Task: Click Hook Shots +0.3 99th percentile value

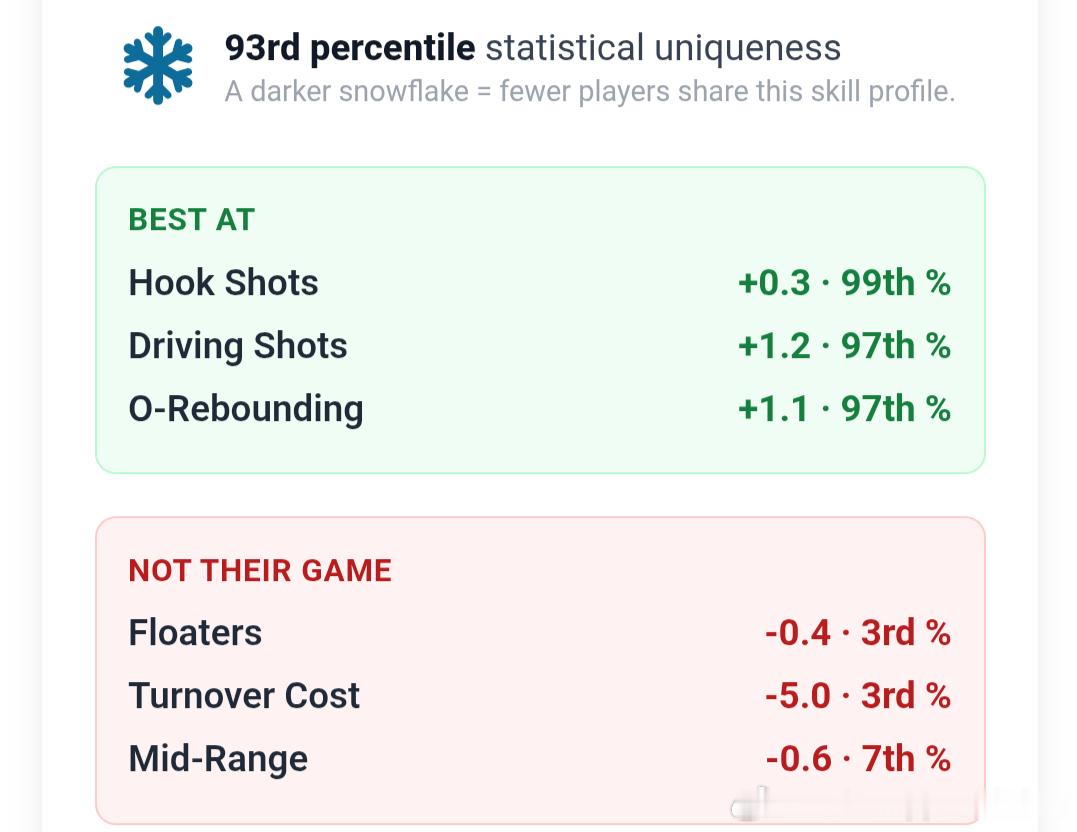Action: pos(844,282)
